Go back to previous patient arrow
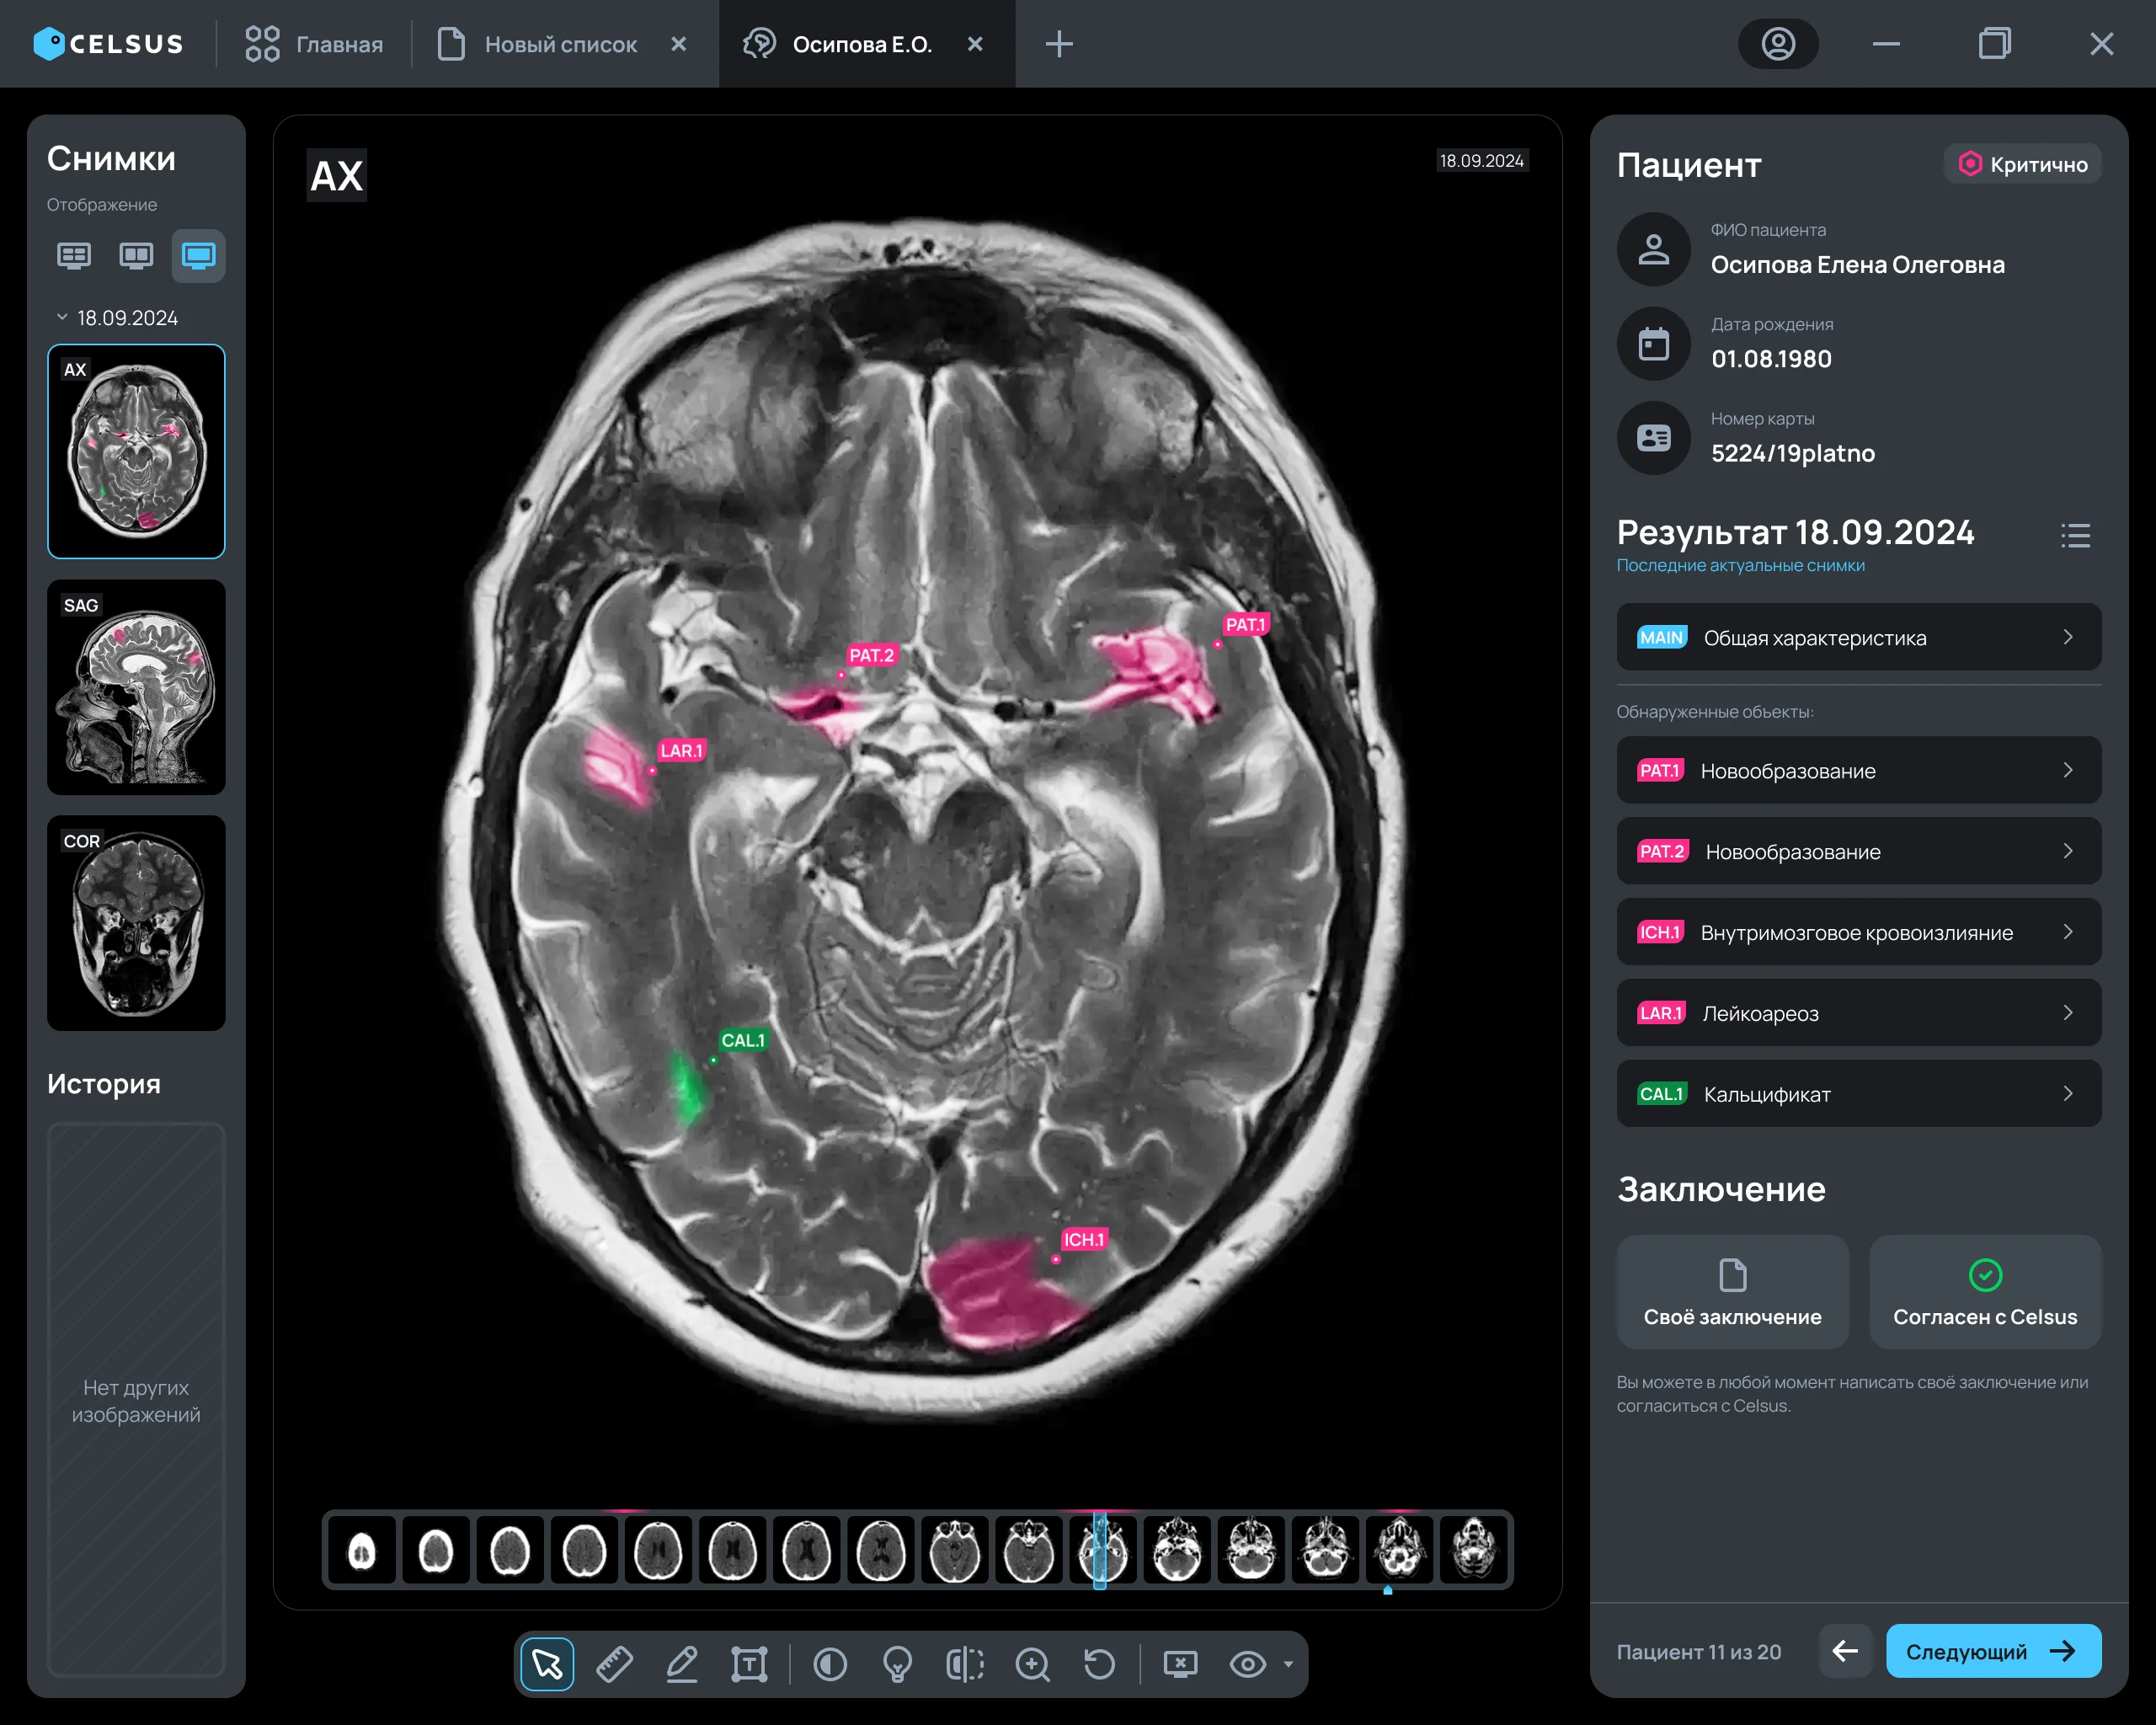This screenshot has height=1725, width=2156. point(1845,1651)
